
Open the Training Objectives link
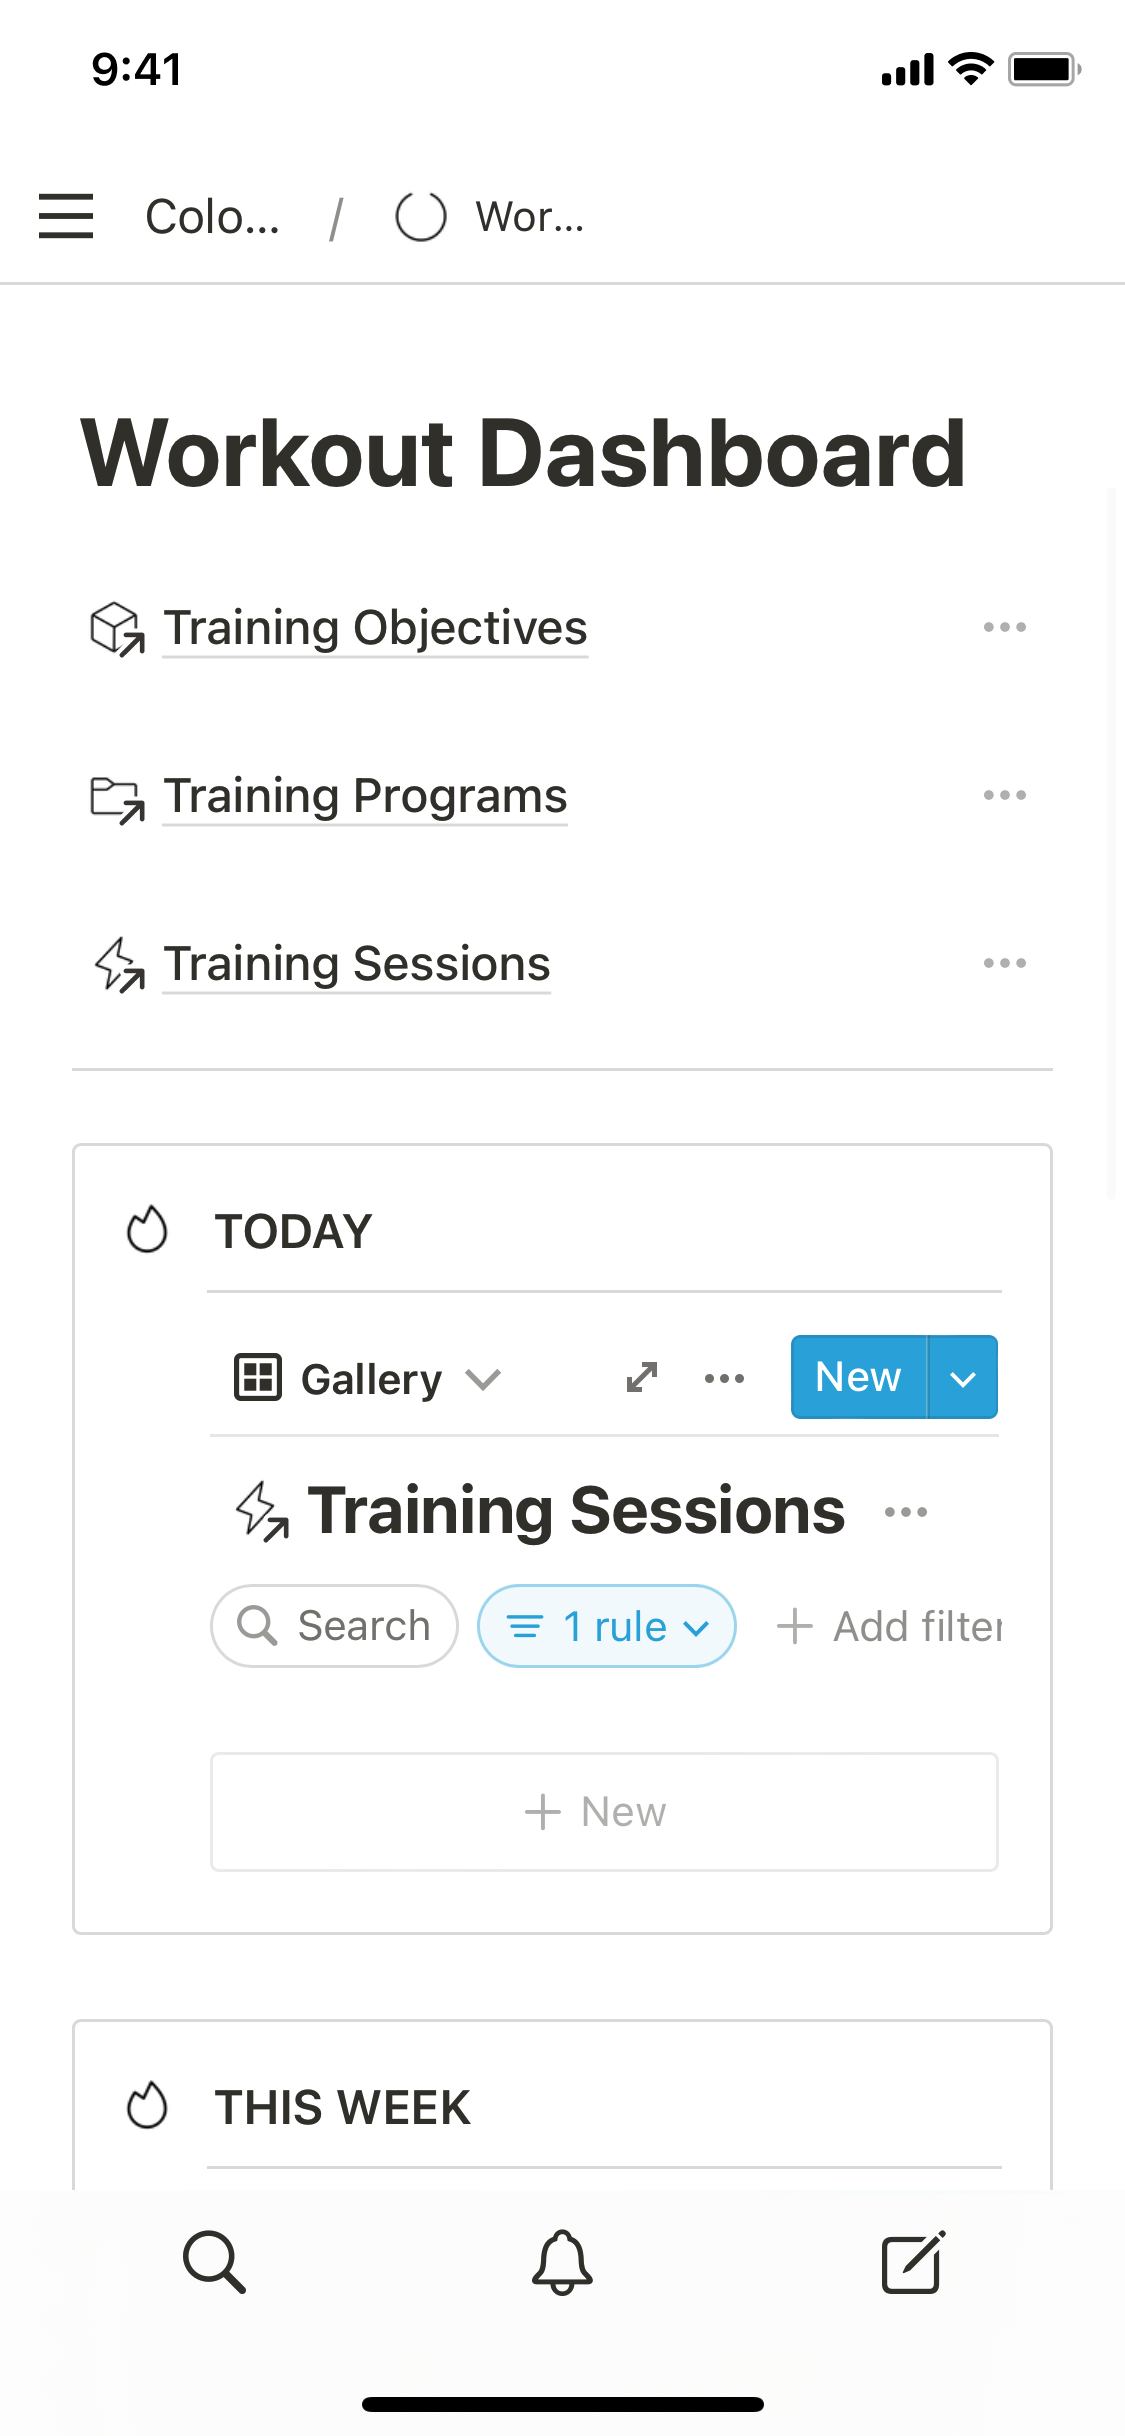375,628
